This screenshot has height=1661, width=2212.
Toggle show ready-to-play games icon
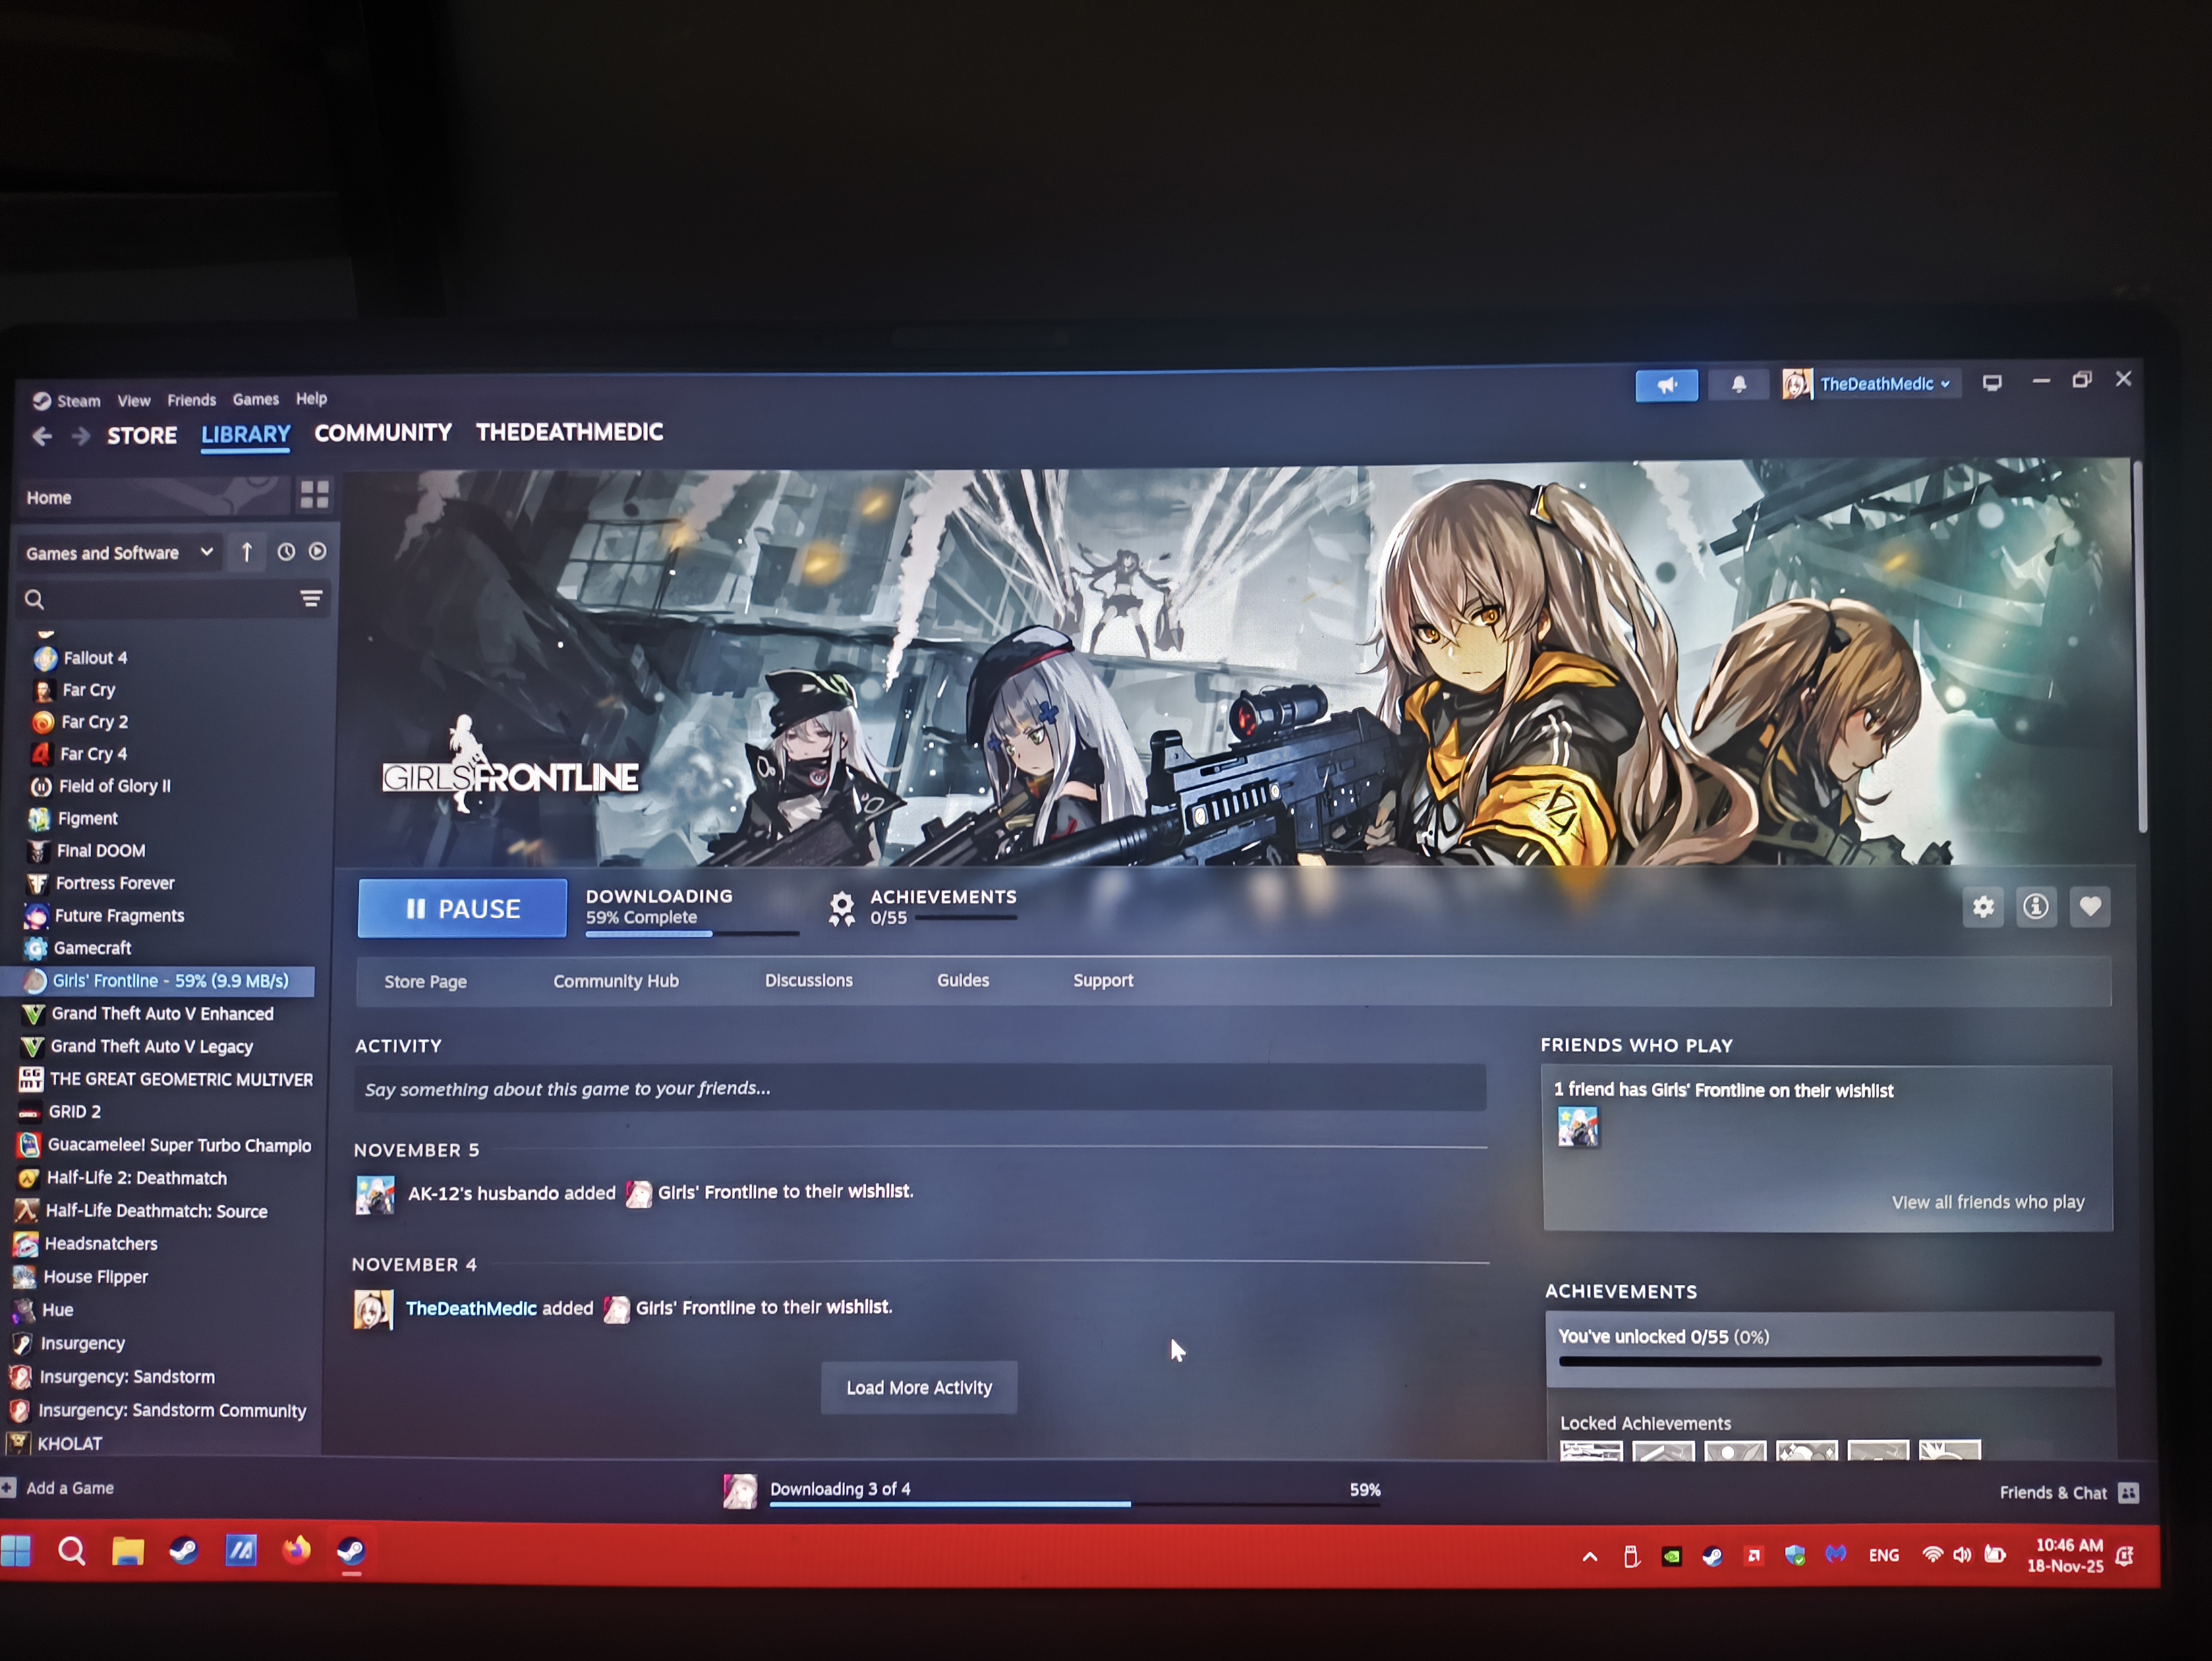pos(318,552)
